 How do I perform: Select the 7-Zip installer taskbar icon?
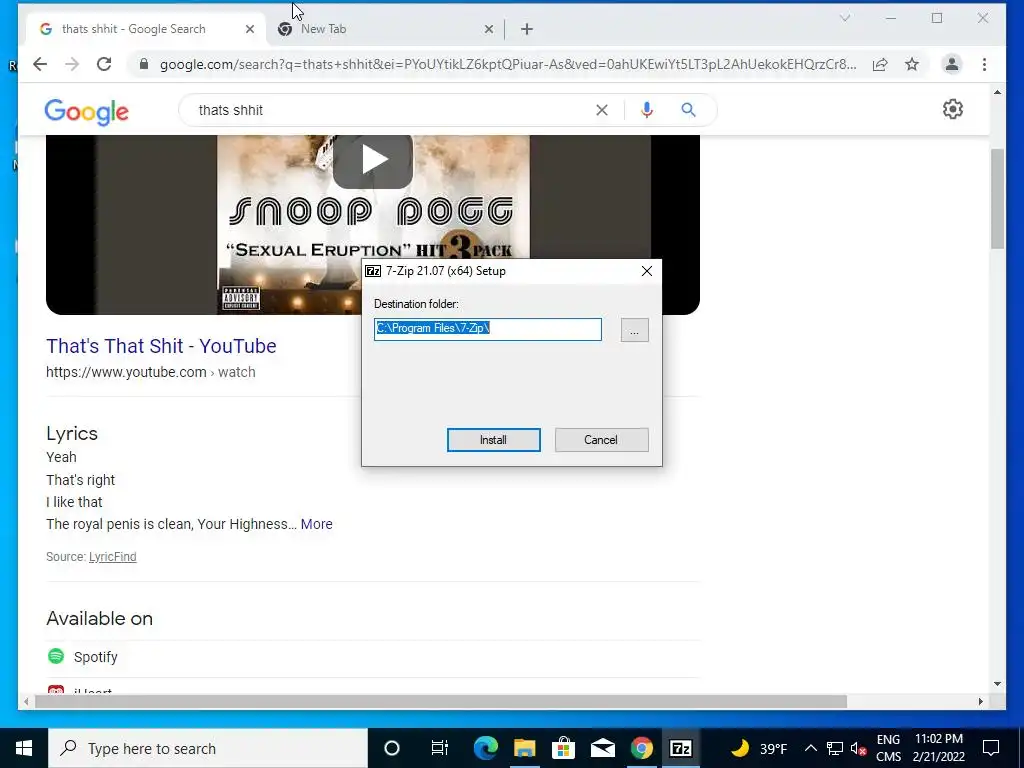pyautogui.click(x=680, y=748)
